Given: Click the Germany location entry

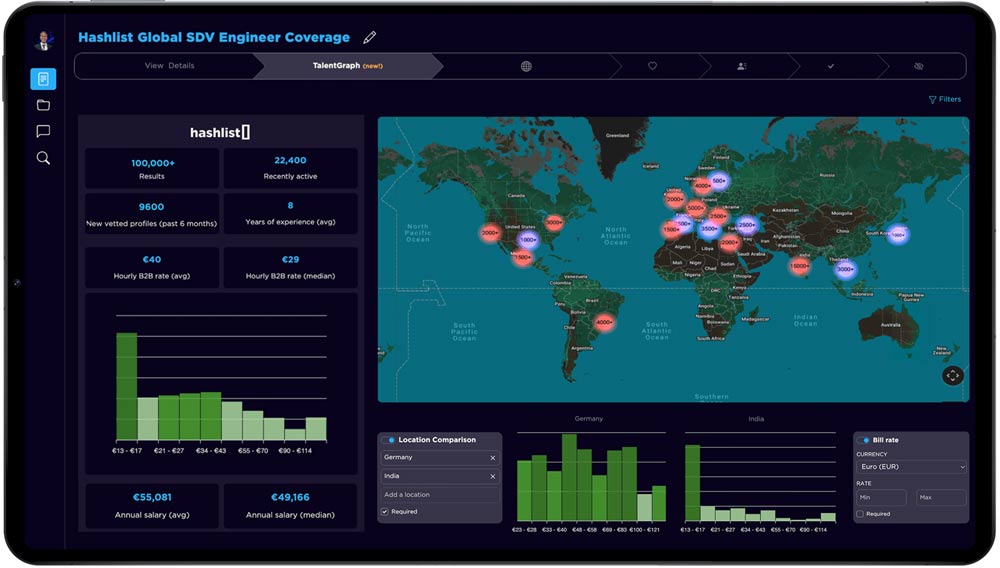Looking at the screenshot, I should tap(439, 458).
